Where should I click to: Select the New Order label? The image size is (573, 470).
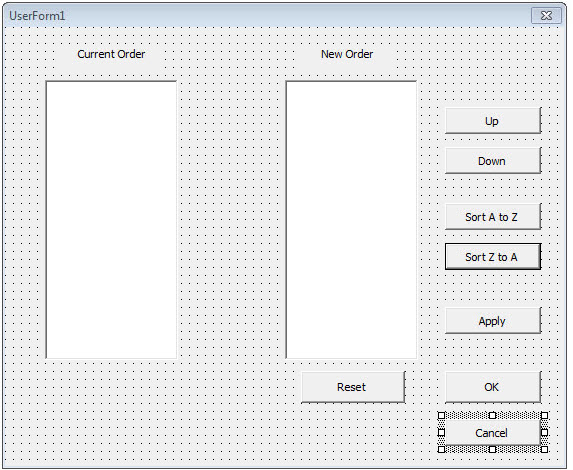pyautogui.click(x=347, y=54)
